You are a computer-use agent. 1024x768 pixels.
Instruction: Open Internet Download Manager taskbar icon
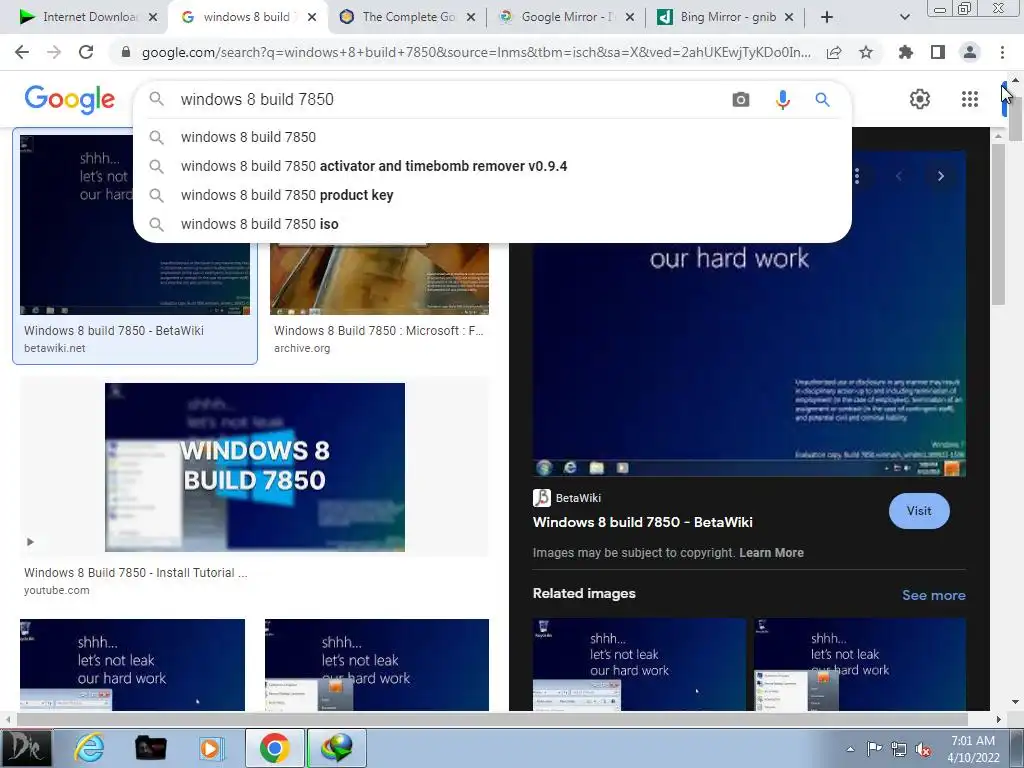coord(337,748)
